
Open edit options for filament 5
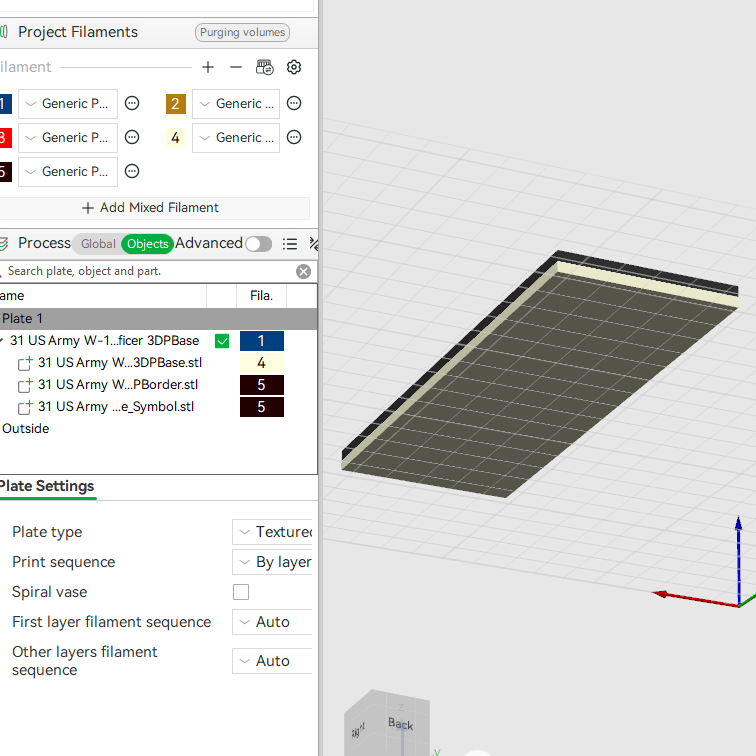point(132,171)
